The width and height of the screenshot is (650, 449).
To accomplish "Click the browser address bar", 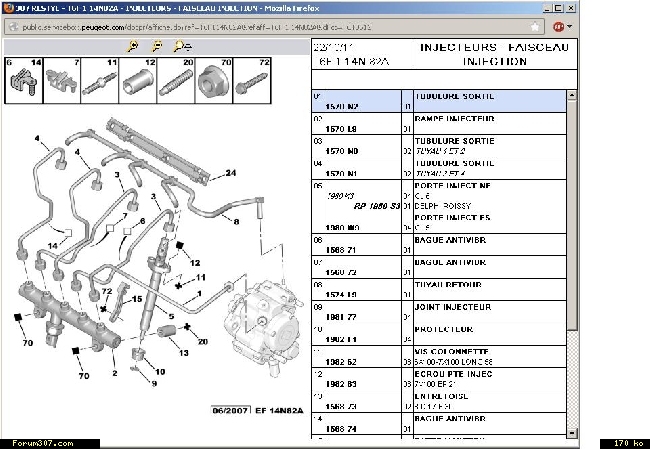I will [280, 27].
